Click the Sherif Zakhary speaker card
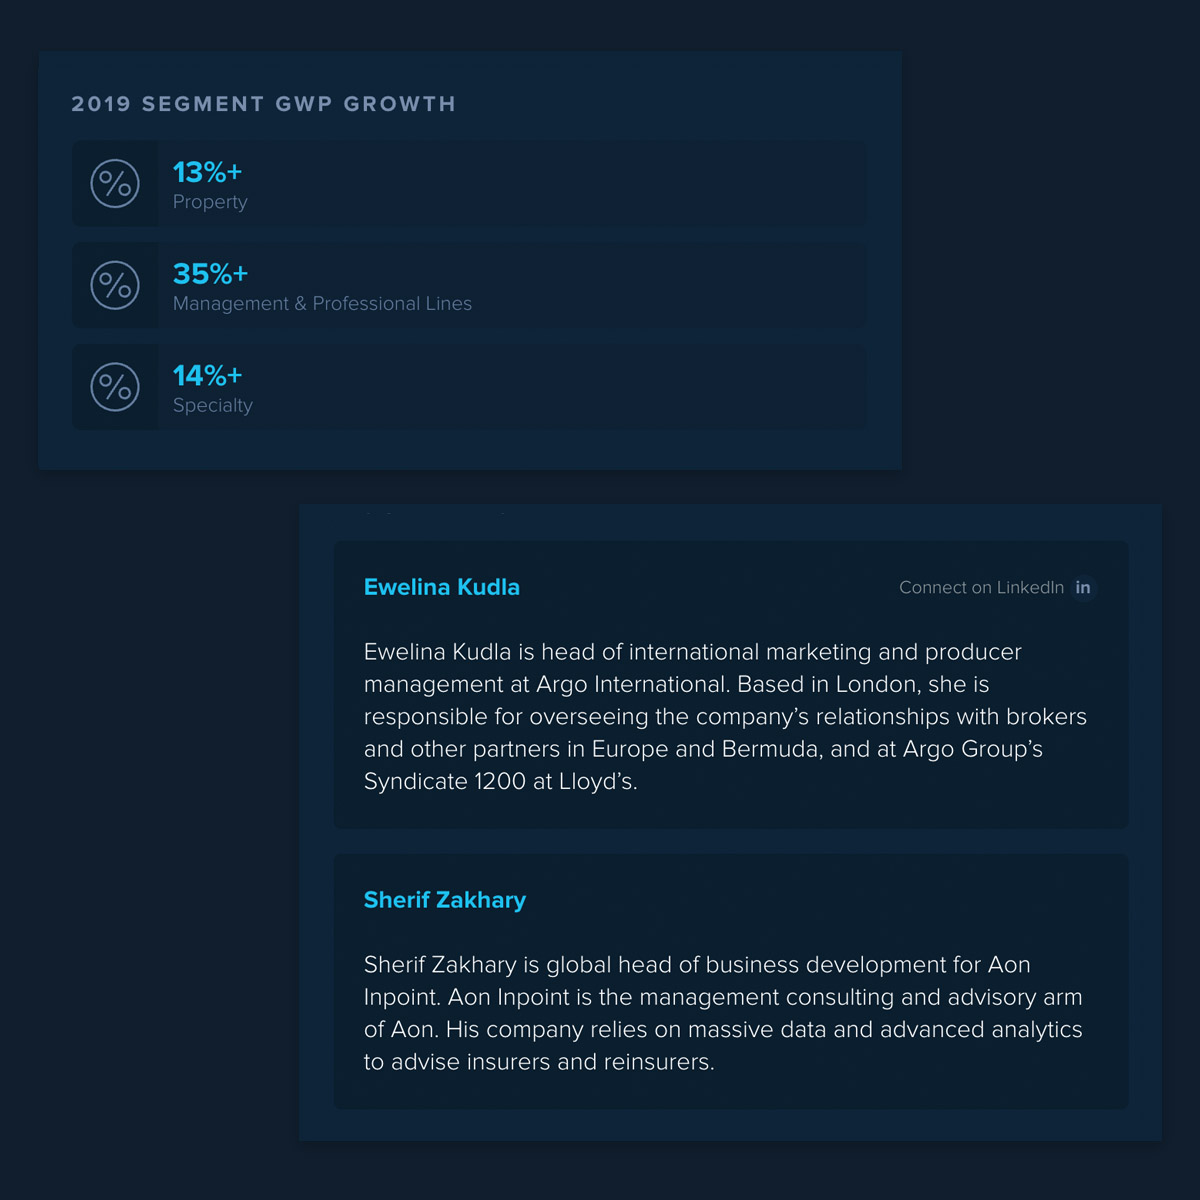The image size is (1200, 1200). (731, 981)
